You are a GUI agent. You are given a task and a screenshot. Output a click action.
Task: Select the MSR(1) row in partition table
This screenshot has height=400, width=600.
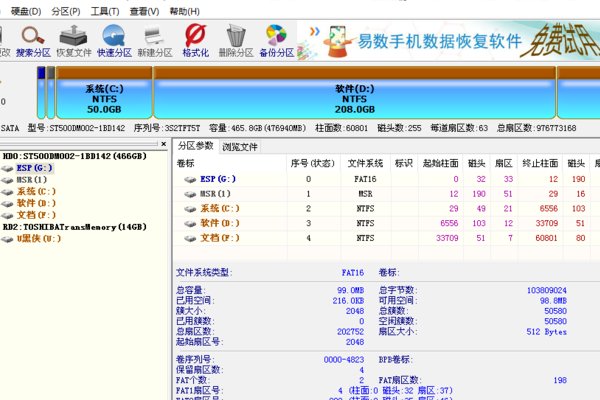point(386,194)
